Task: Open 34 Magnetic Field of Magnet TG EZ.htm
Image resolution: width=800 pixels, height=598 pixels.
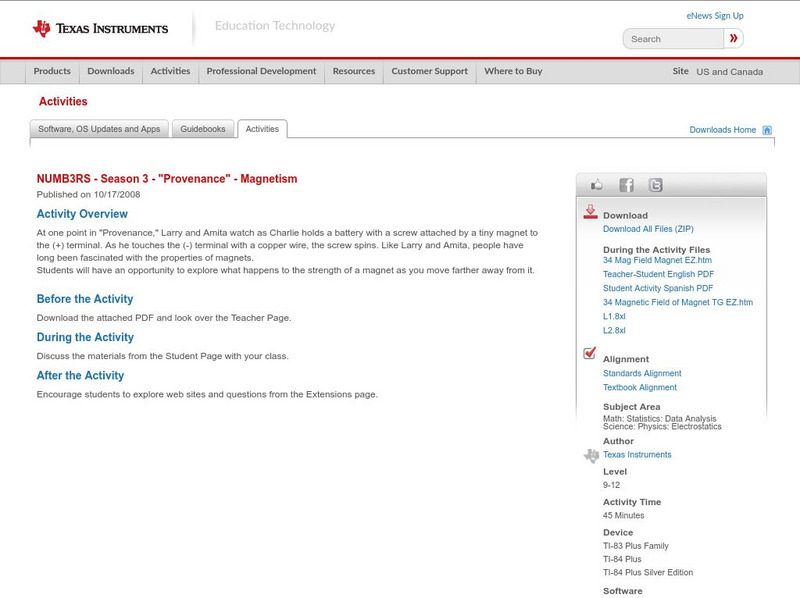Action: 678,302
